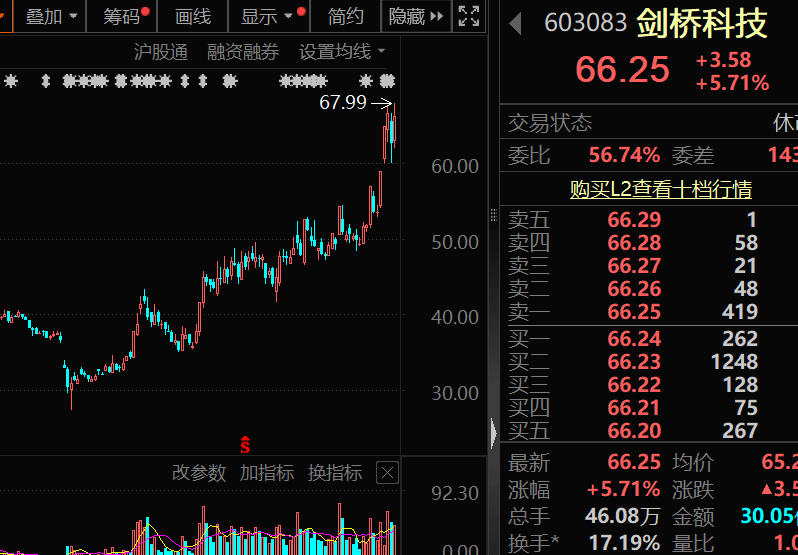
Task: Go to previous stock using the left arrow
Action: 516,23
